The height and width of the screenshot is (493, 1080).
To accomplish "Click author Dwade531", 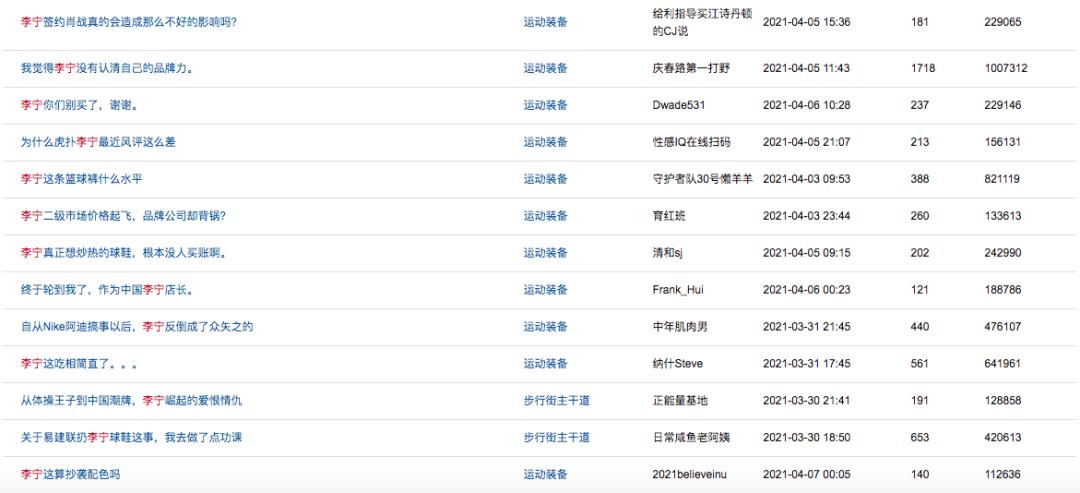I will click(x=678, y=105).
